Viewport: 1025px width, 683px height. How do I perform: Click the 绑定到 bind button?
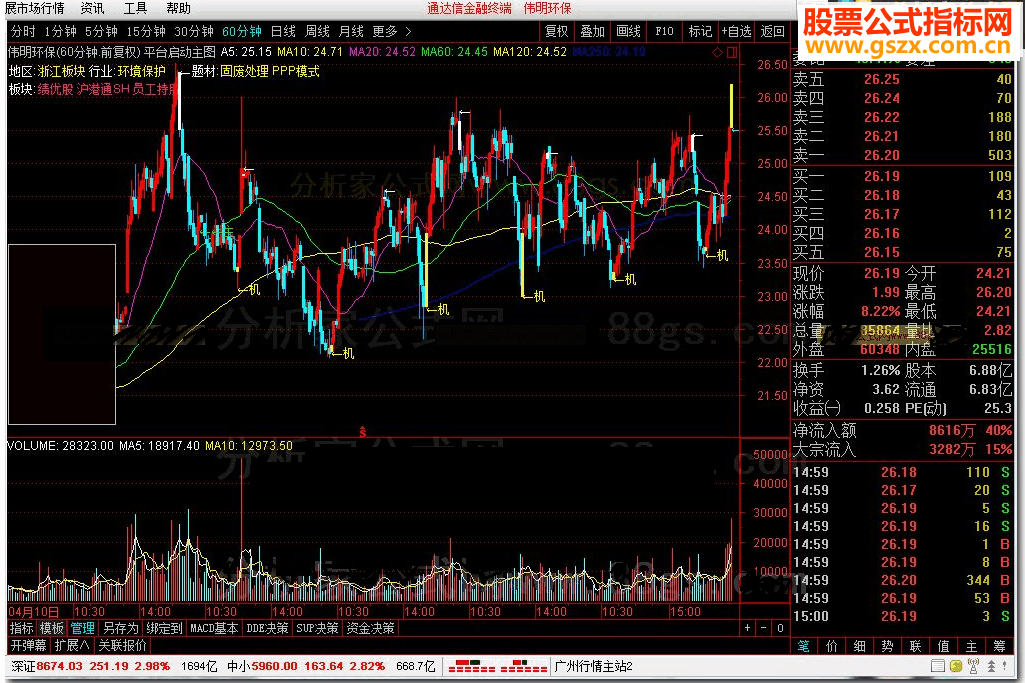[164, 628]
